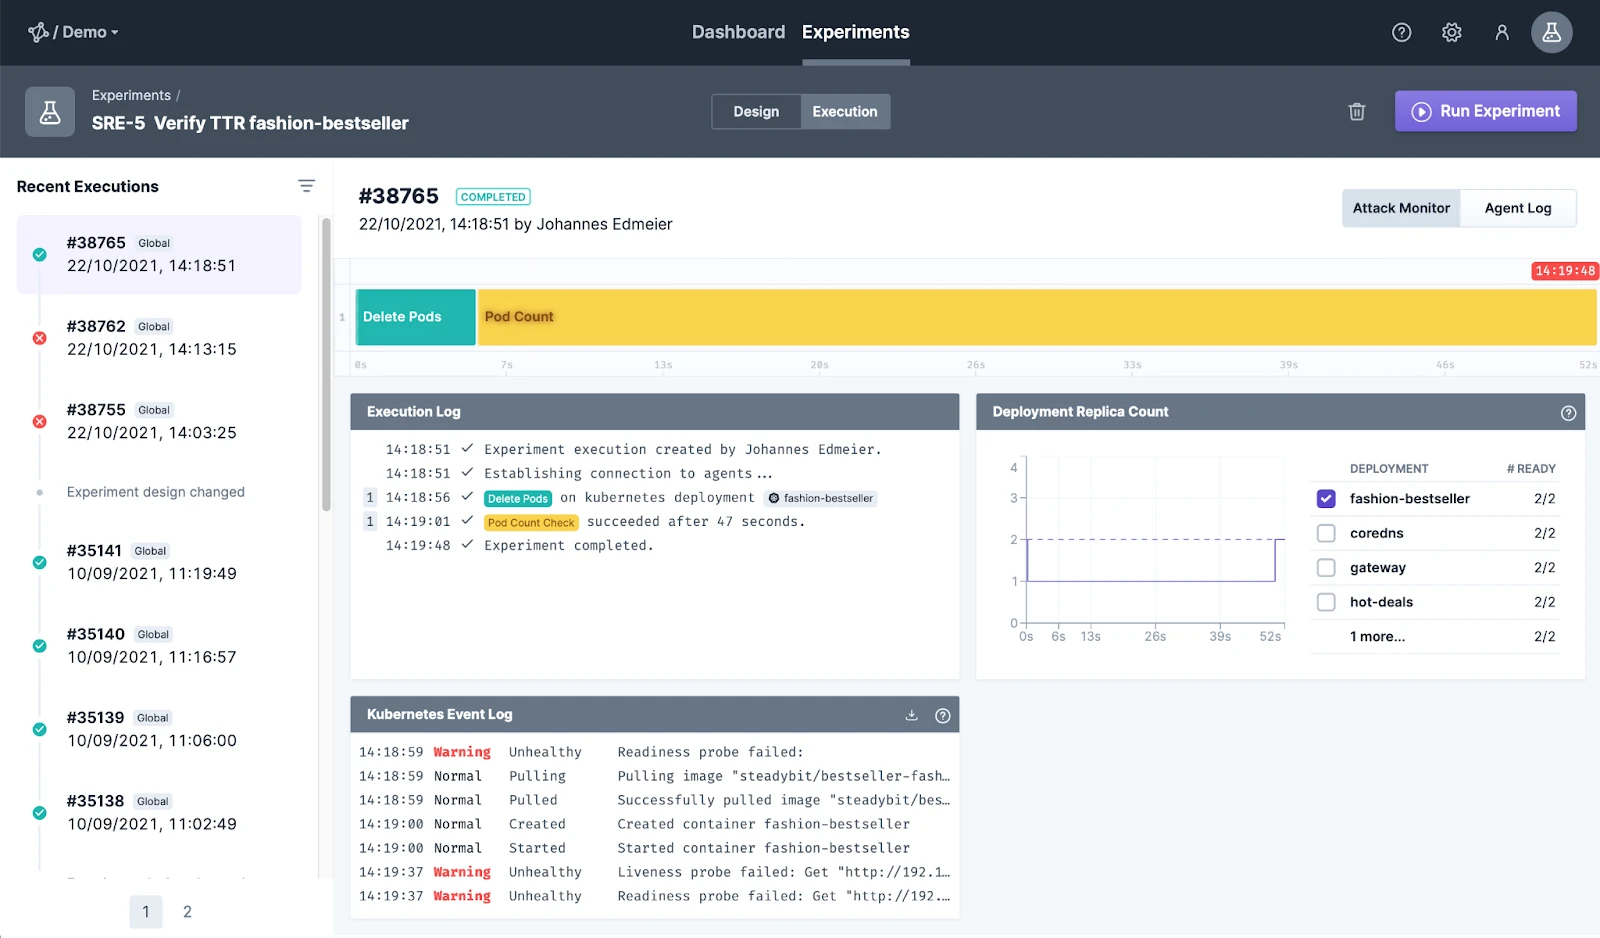Click the fashion-bestseller target chip in log
1600x938 pixels.
pos(821,498)
